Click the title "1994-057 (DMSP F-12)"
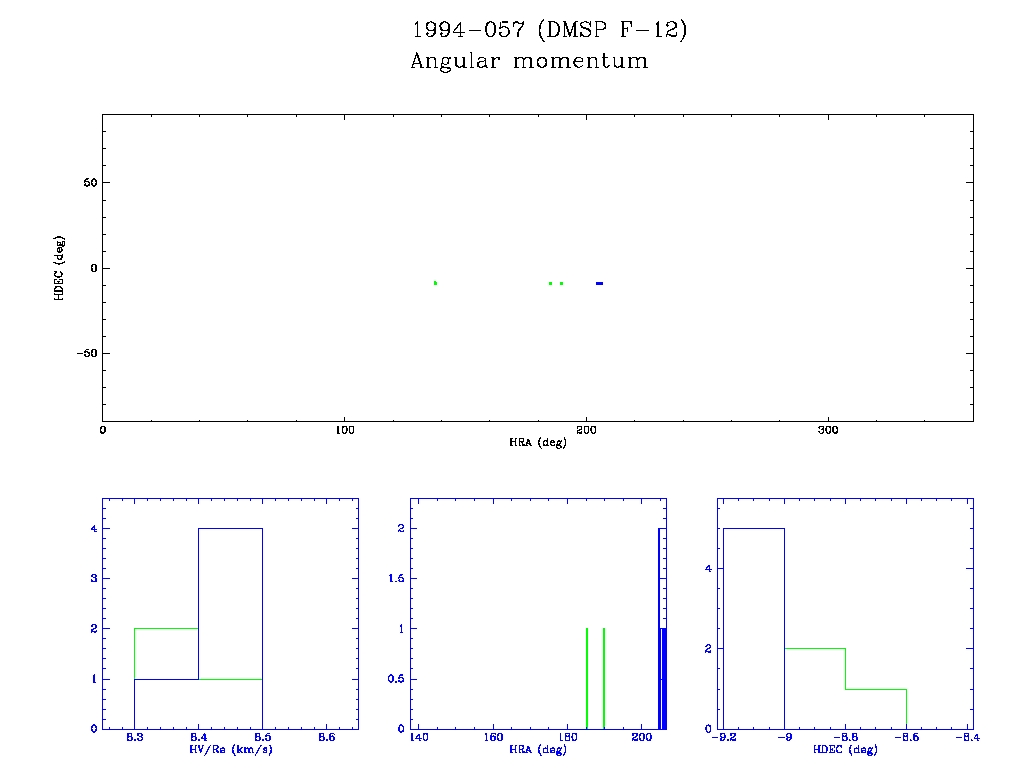The height and width of the screenshot is (768, 1024). pyautogui.click(x=549, y=31)
